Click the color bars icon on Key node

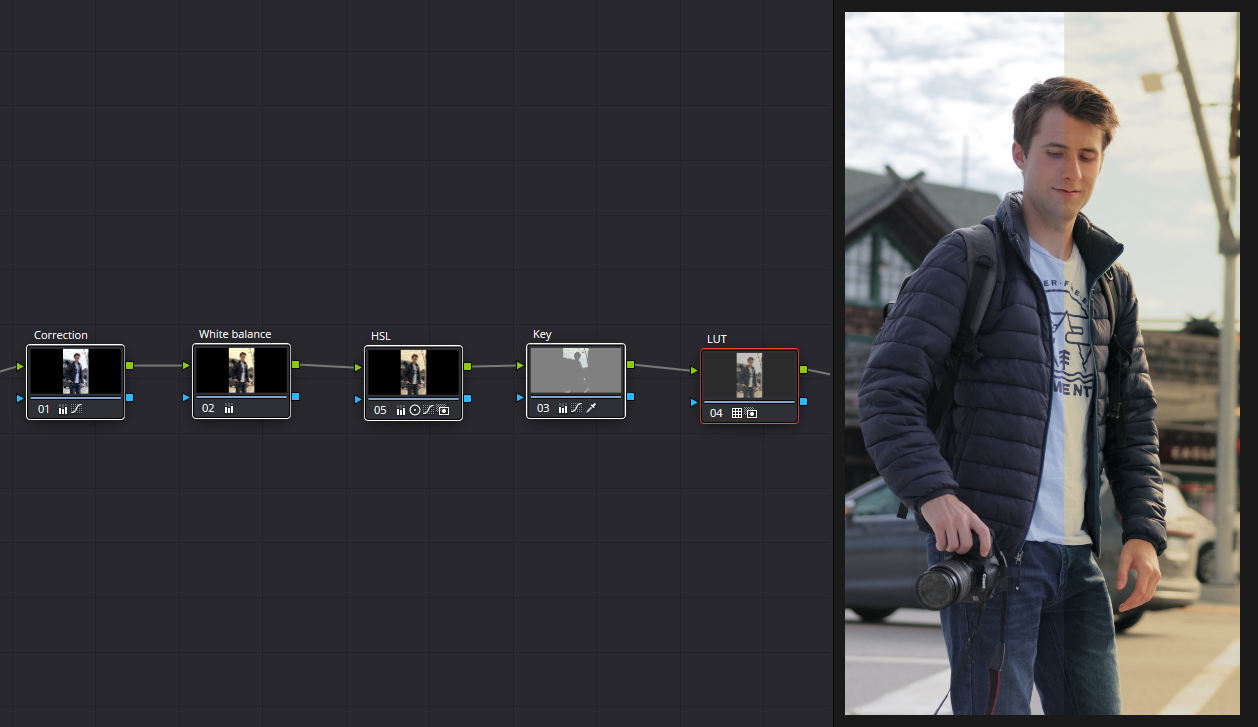[563, 408]
